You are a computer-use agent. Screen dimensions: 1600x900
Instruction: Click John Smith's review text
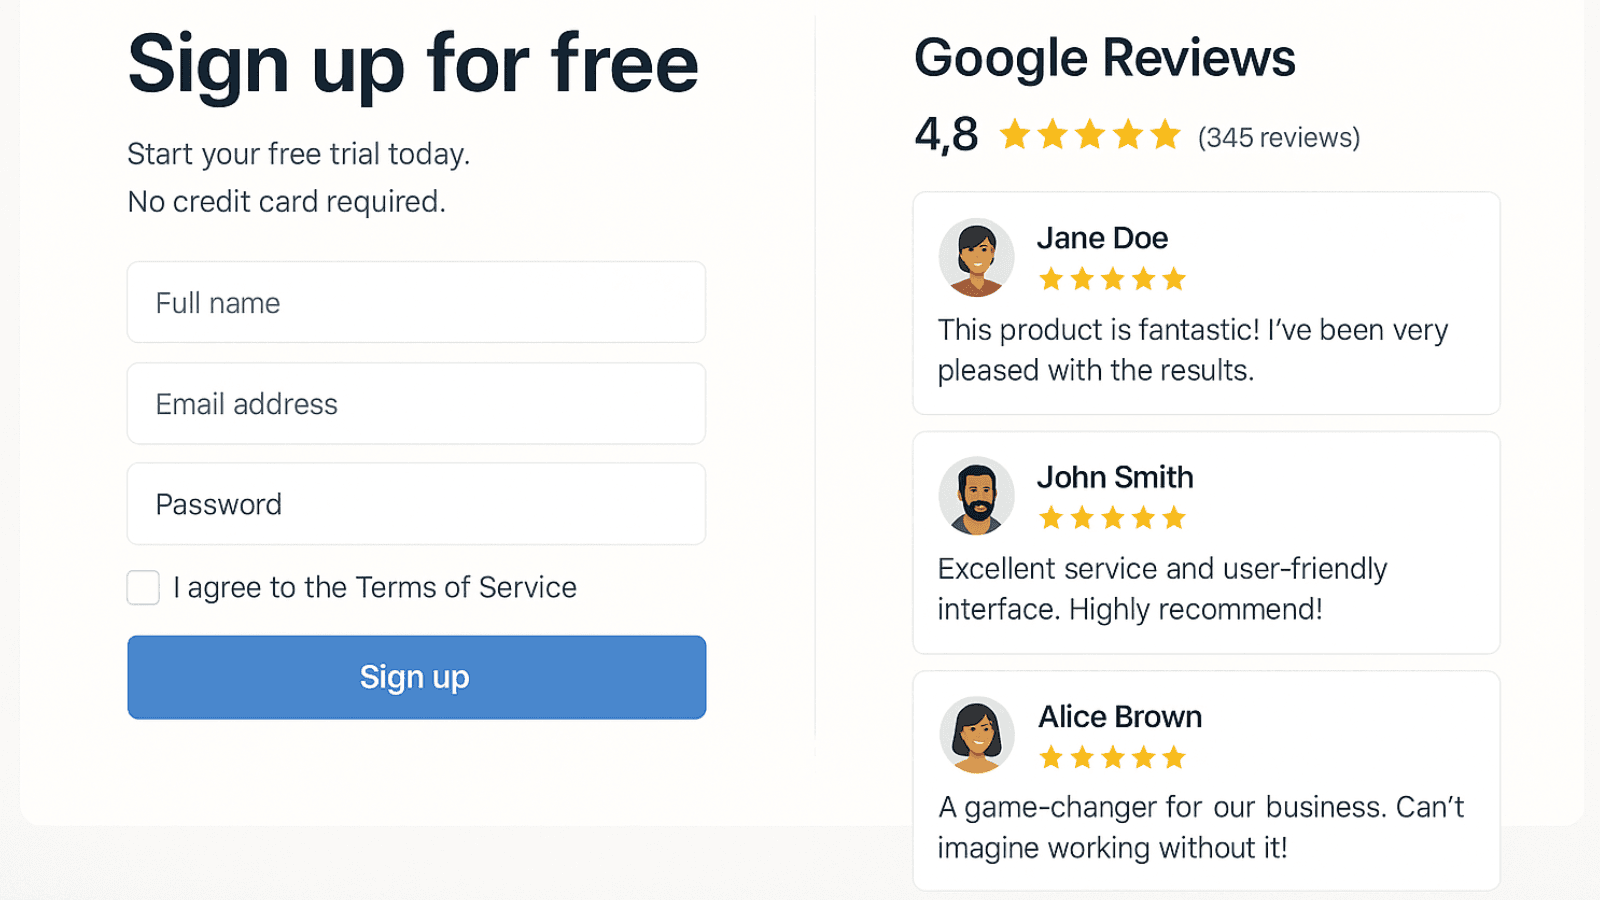coord(1160,588)
